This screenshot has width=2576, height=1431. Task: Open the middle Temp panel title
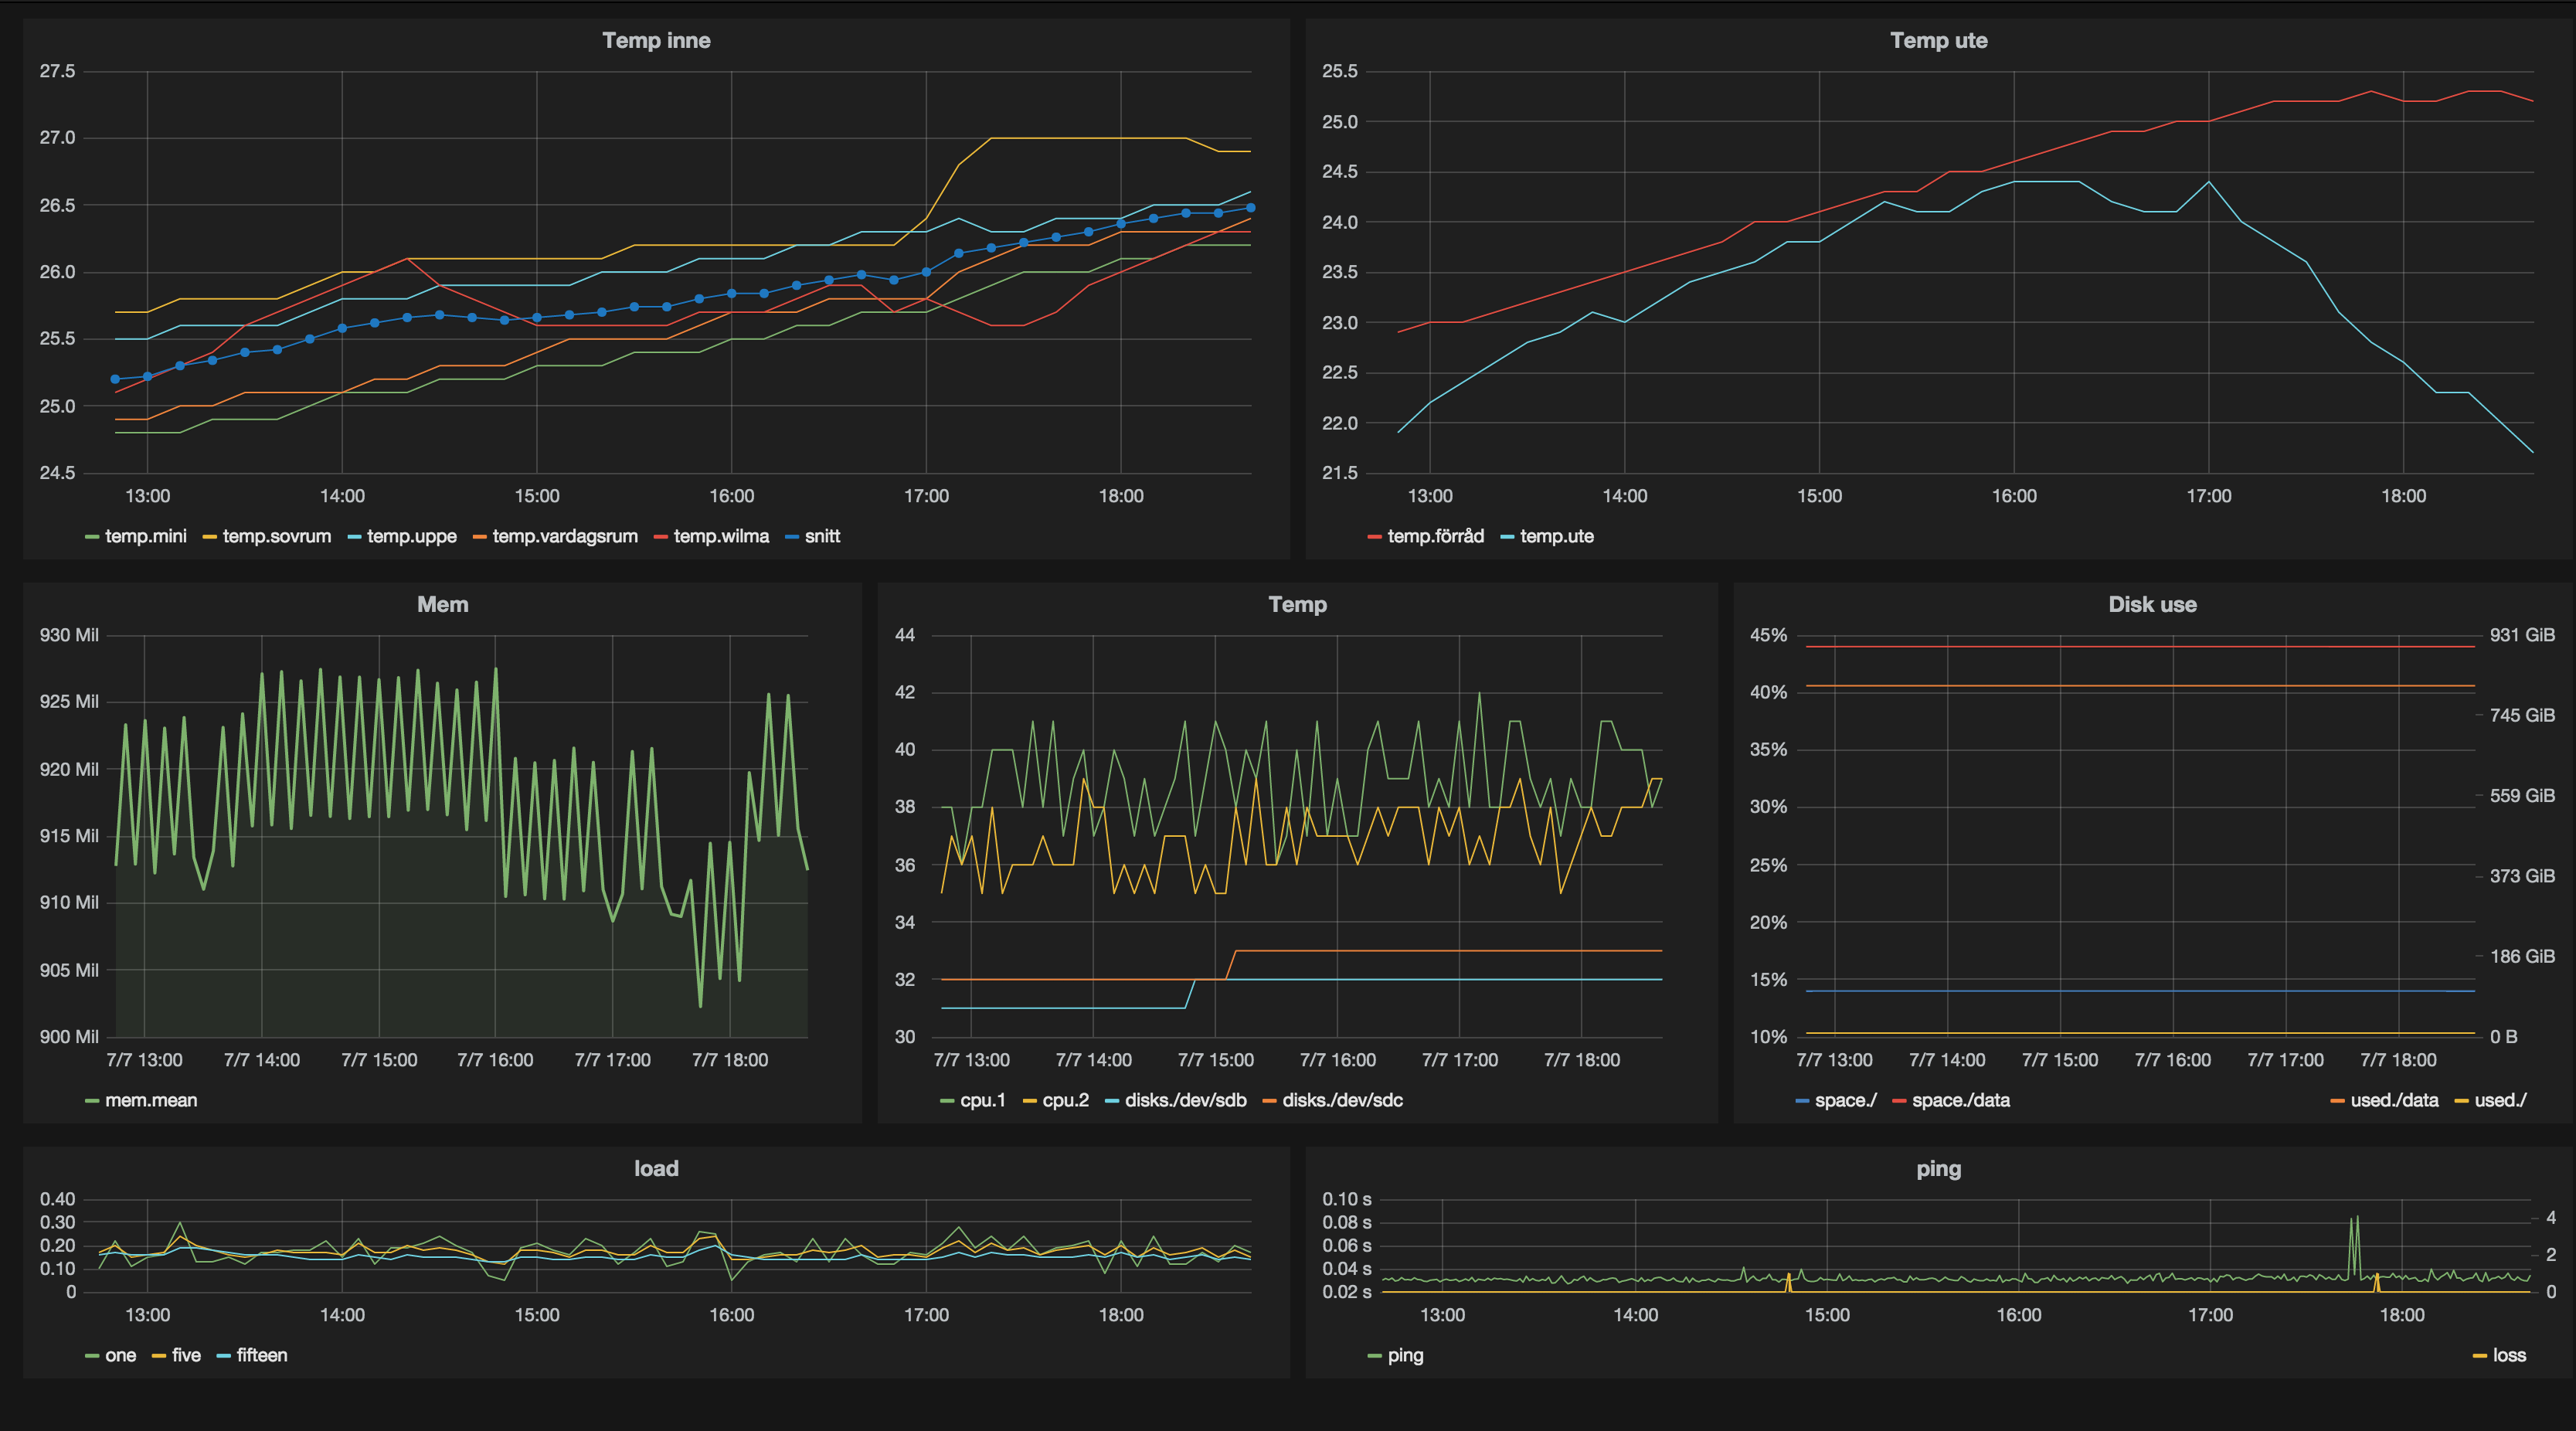click(x=1297, y=605)
